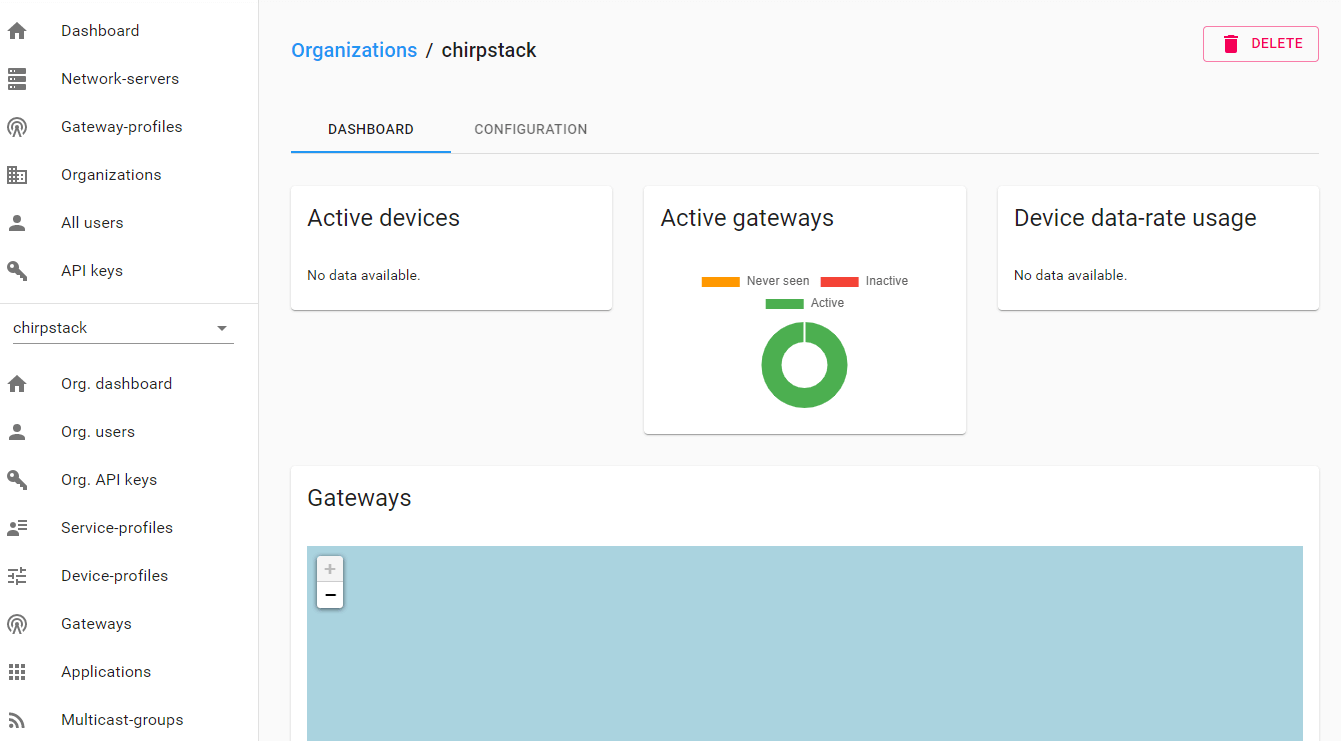Click the Org. dashboard home icon
This screenshot has height=741, width=1341.
17,384
